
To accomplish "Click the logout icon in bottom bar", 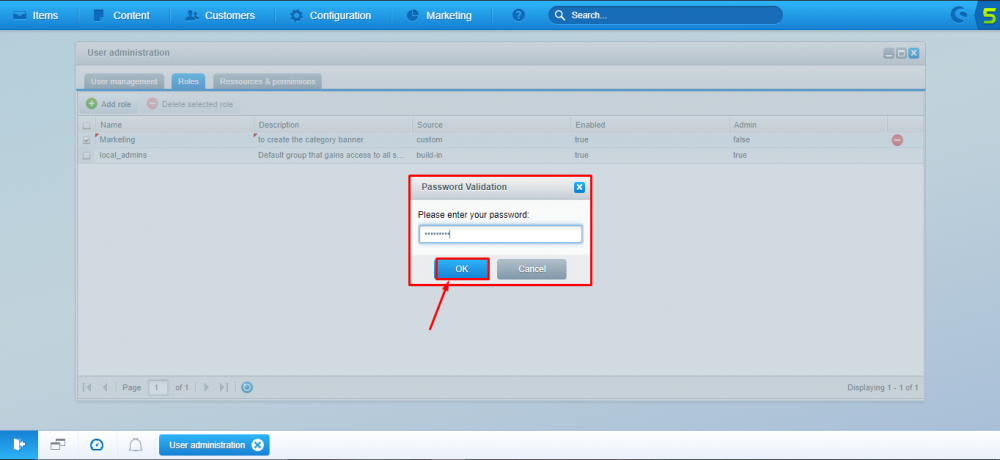I will (x=19, y=445).
